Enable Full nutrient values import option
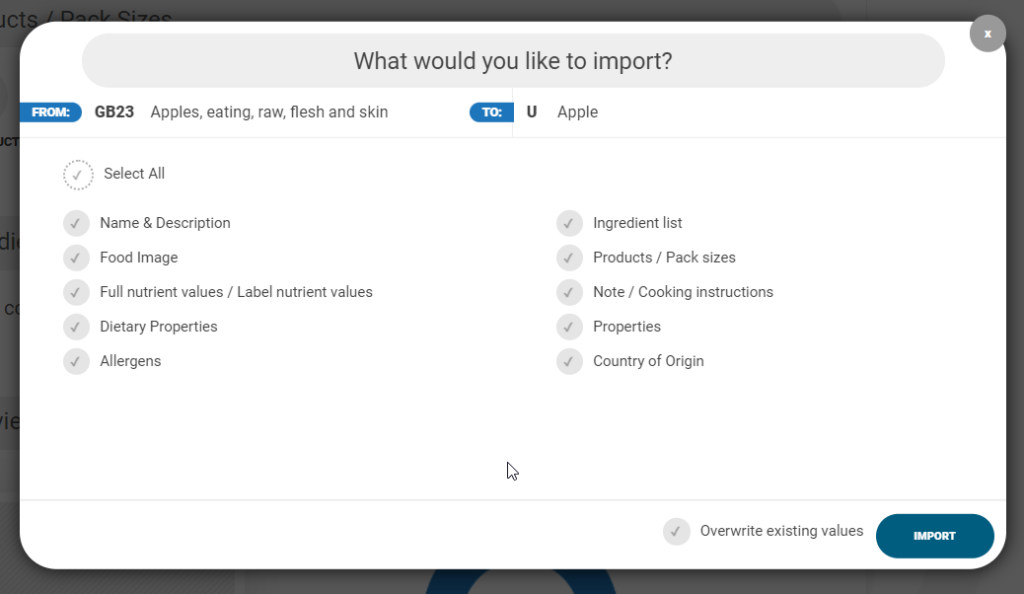Screen dimensions: 1024x594 (77, 292)
